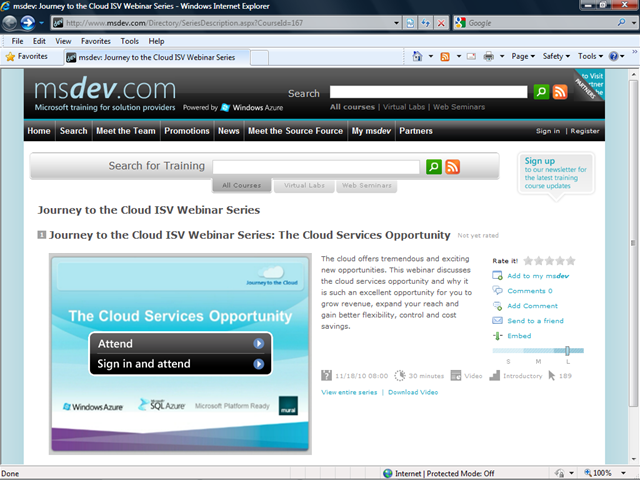Screen dimensions: 640x480
Task: Click the Print icon
Action: pyautogui.click(x=489, y=56)
